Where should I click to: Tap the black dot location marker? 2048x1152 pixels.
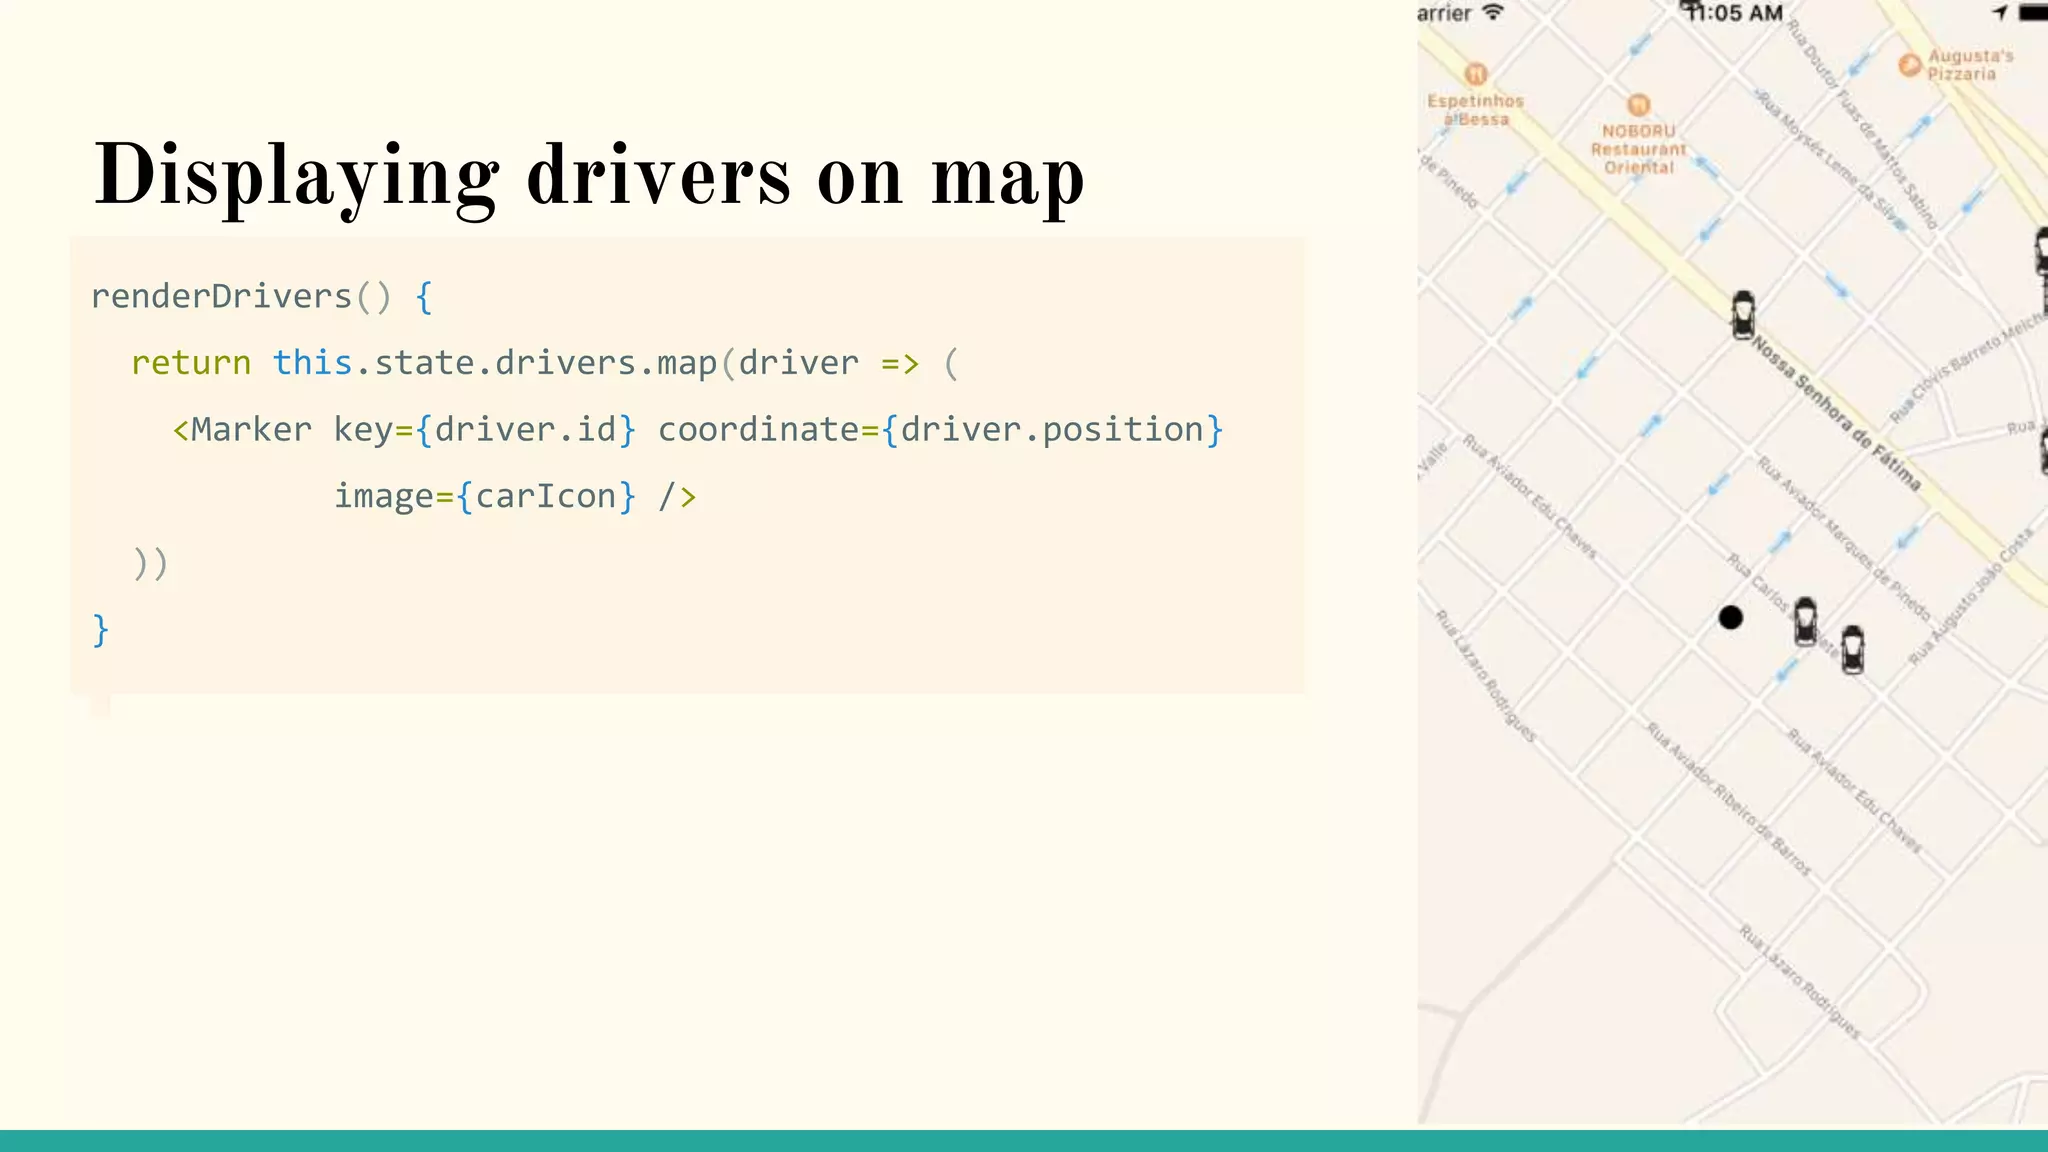pos(1731,618)
